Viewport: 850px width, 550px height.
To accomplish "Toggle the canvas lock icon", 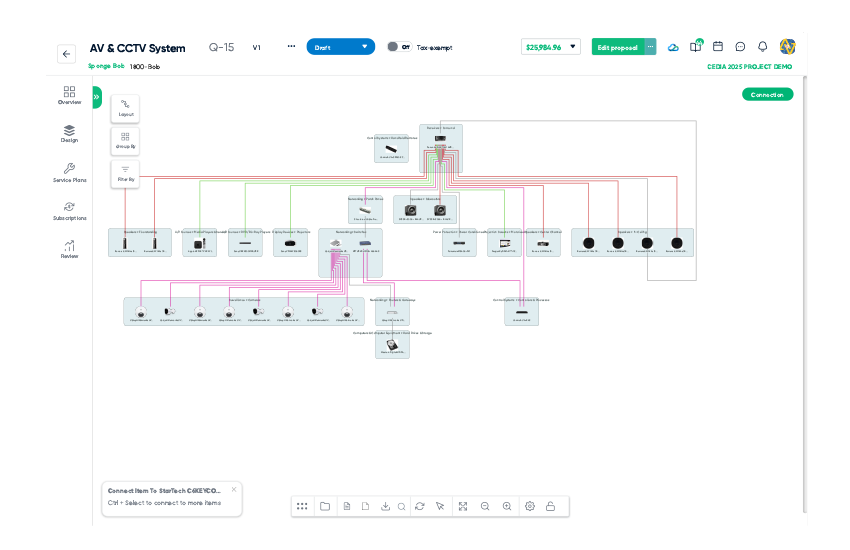I will pos(550,506).
